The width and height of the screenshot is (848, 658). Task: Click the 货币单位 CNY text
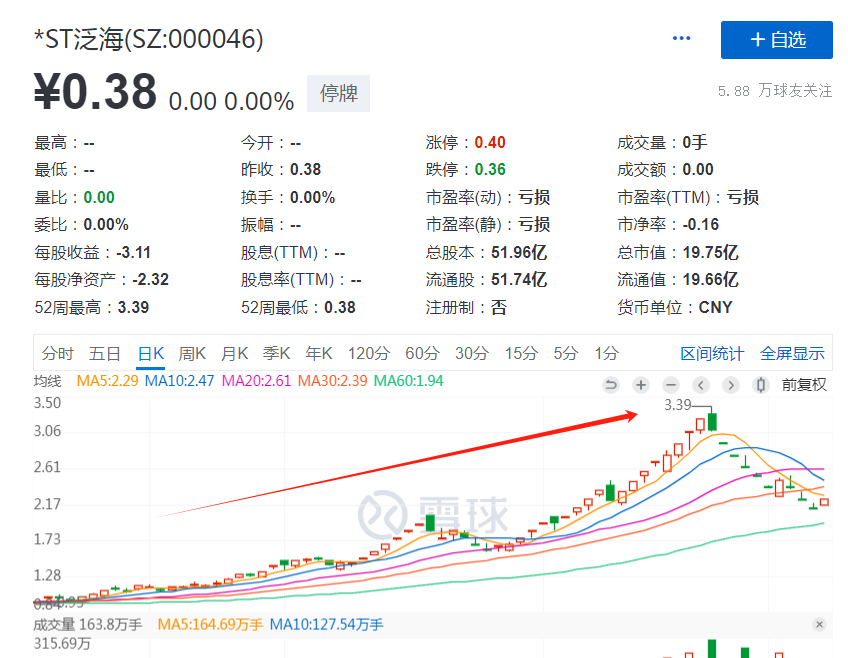[715, 307]
